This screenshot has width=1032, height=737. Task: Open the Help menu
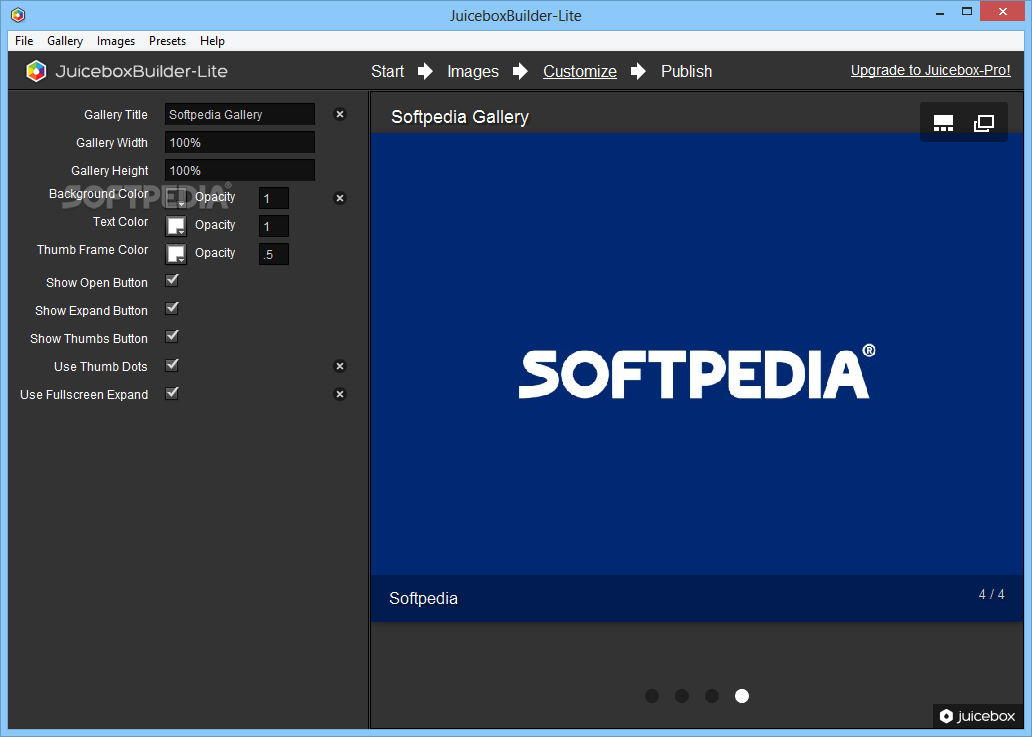coord(213,41)
